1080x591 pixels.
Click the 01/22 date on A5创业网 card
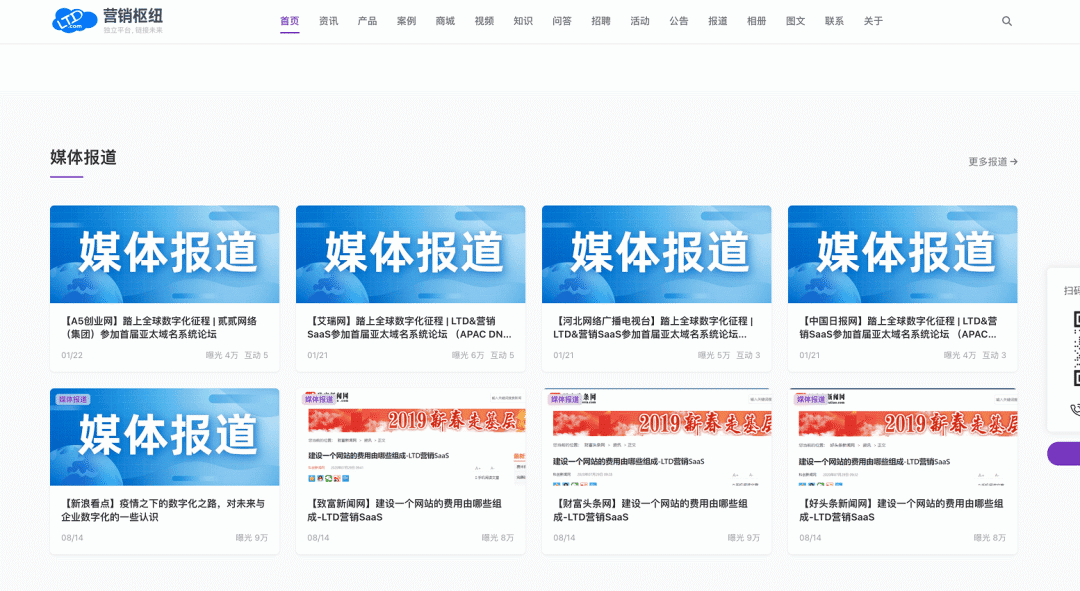[72, 355]
